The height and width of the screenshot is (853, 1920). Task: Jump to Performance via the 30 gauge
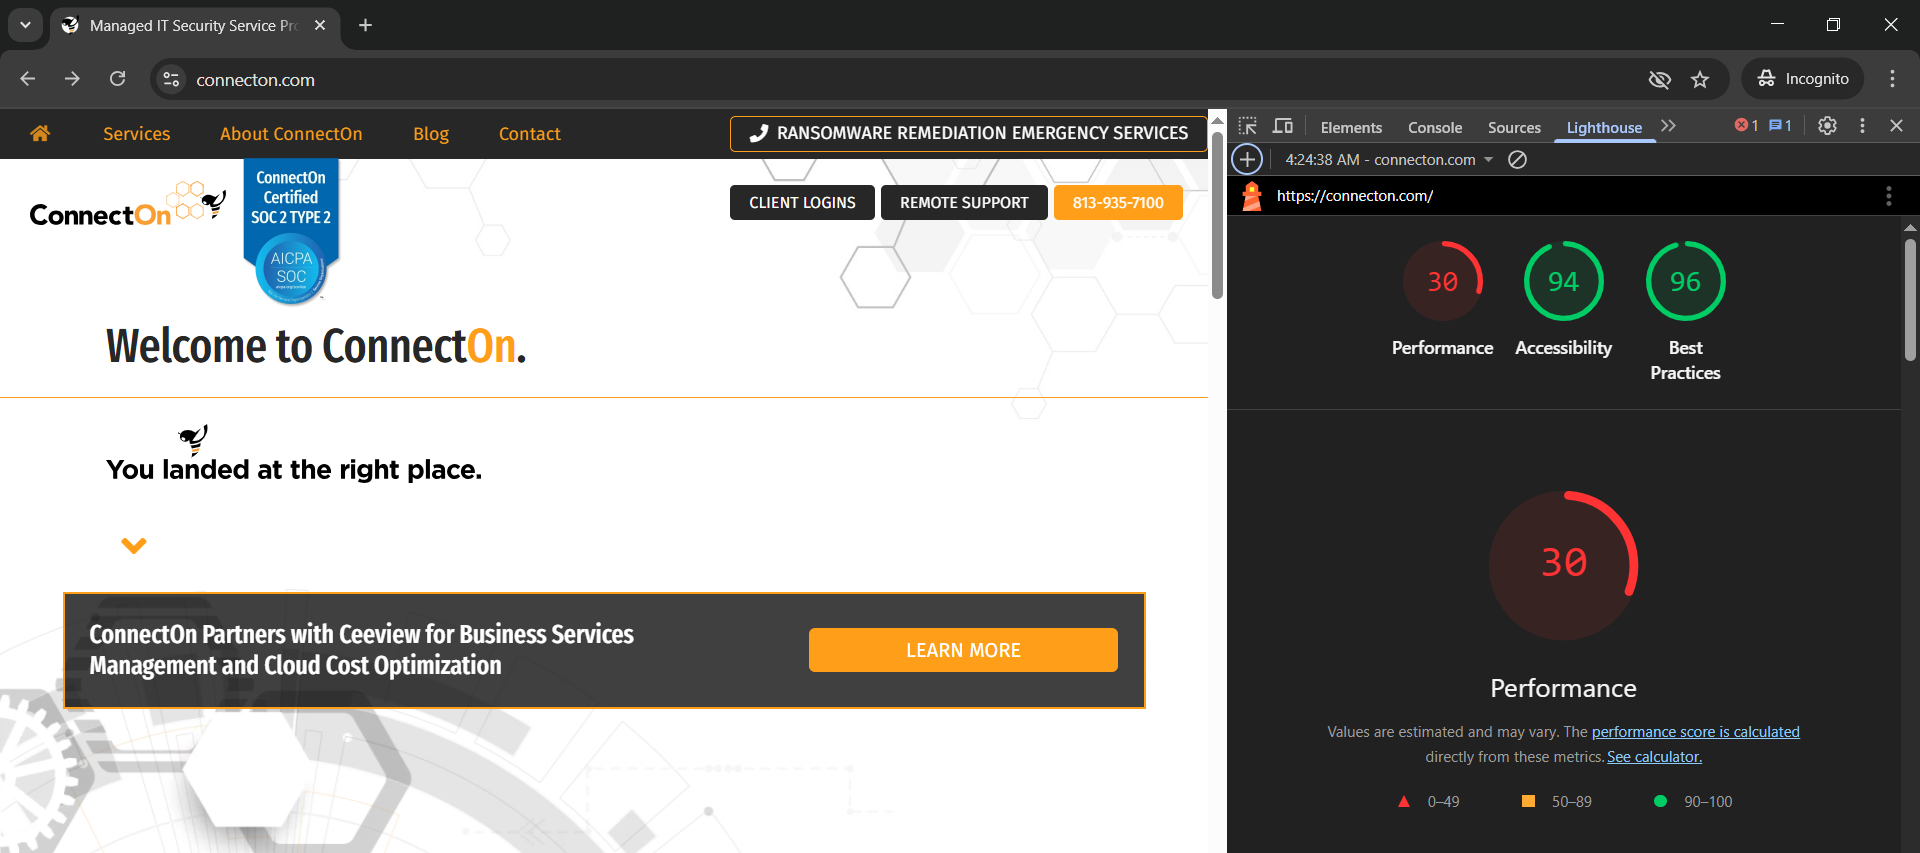click(1442, 282)
